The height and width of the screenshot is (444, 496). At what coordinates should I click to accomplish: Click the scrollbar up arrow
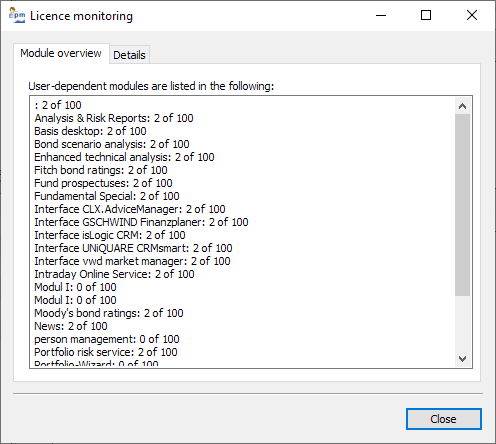462,106
